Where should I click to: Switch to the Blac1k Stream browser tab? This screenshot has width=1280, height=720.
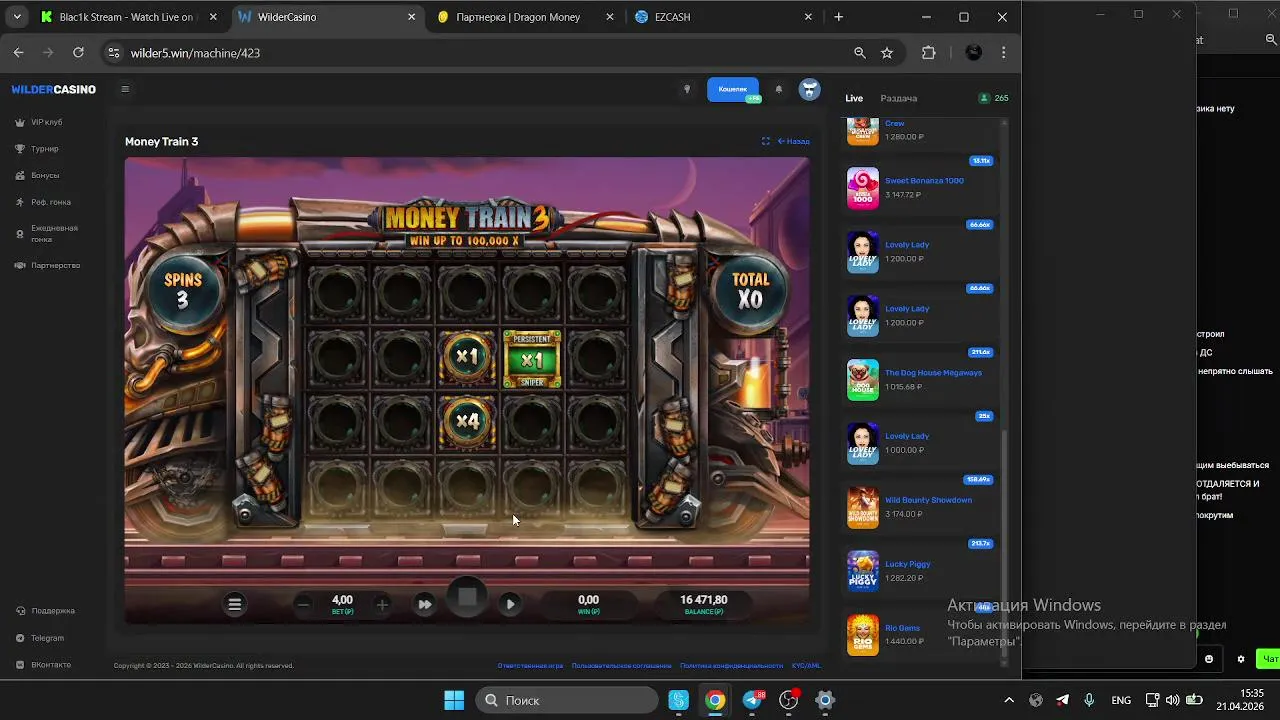pos(128,17)
